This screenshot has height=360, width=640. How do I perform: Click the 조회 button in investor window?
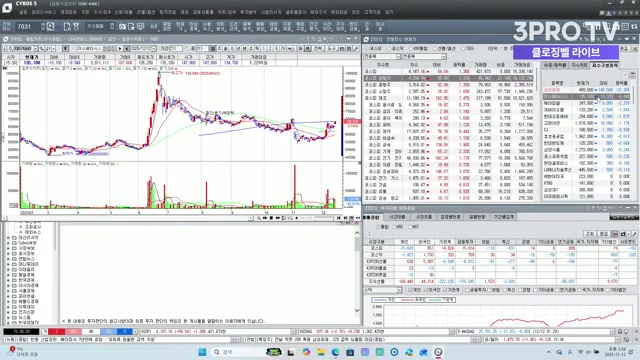[x=590, y=234]
